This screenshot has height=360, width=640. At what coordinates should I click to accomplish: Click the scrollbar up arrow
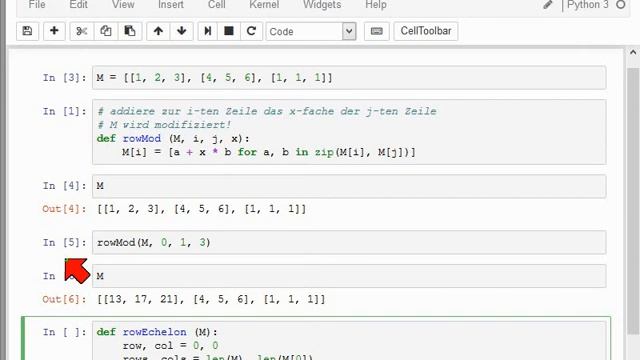633,52
